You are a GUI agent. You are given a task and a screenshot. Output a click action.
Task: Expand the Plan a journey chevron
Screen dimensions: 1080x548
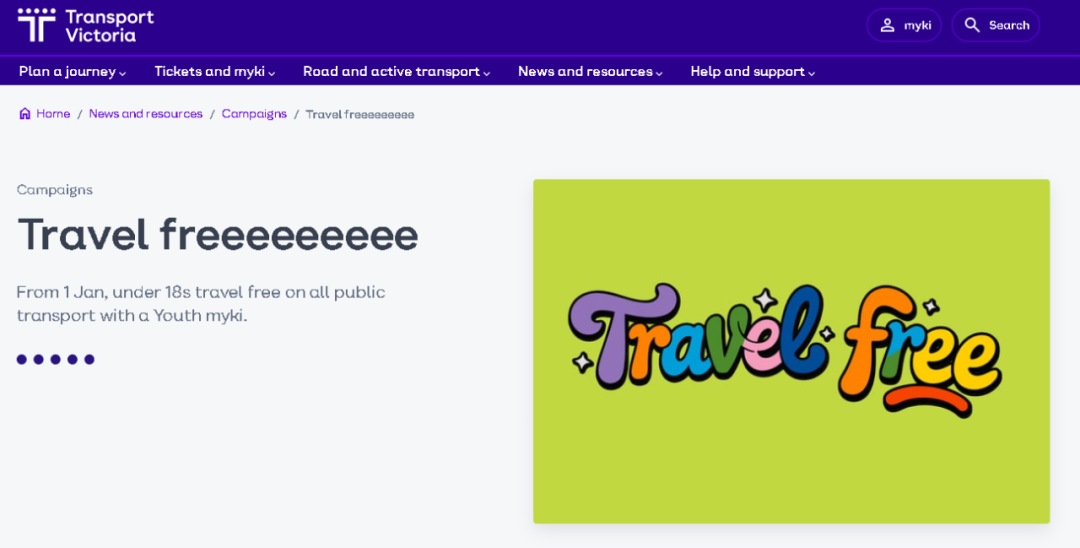tap(123, 73)
